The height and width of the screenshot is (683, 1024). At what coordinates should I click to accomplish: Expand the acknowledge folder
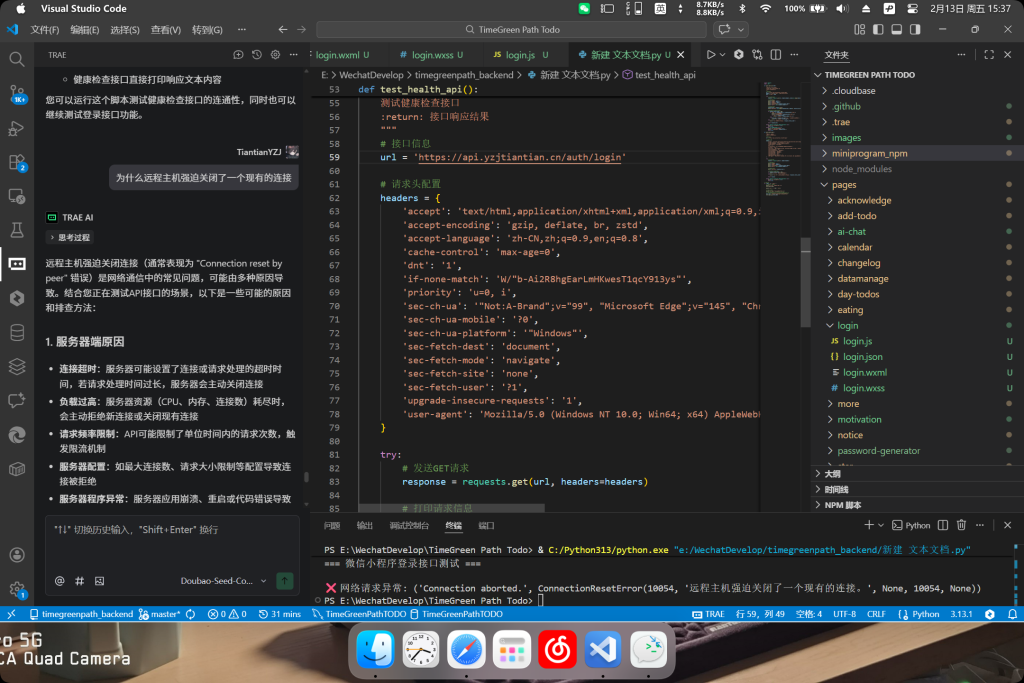pos(863,200)
